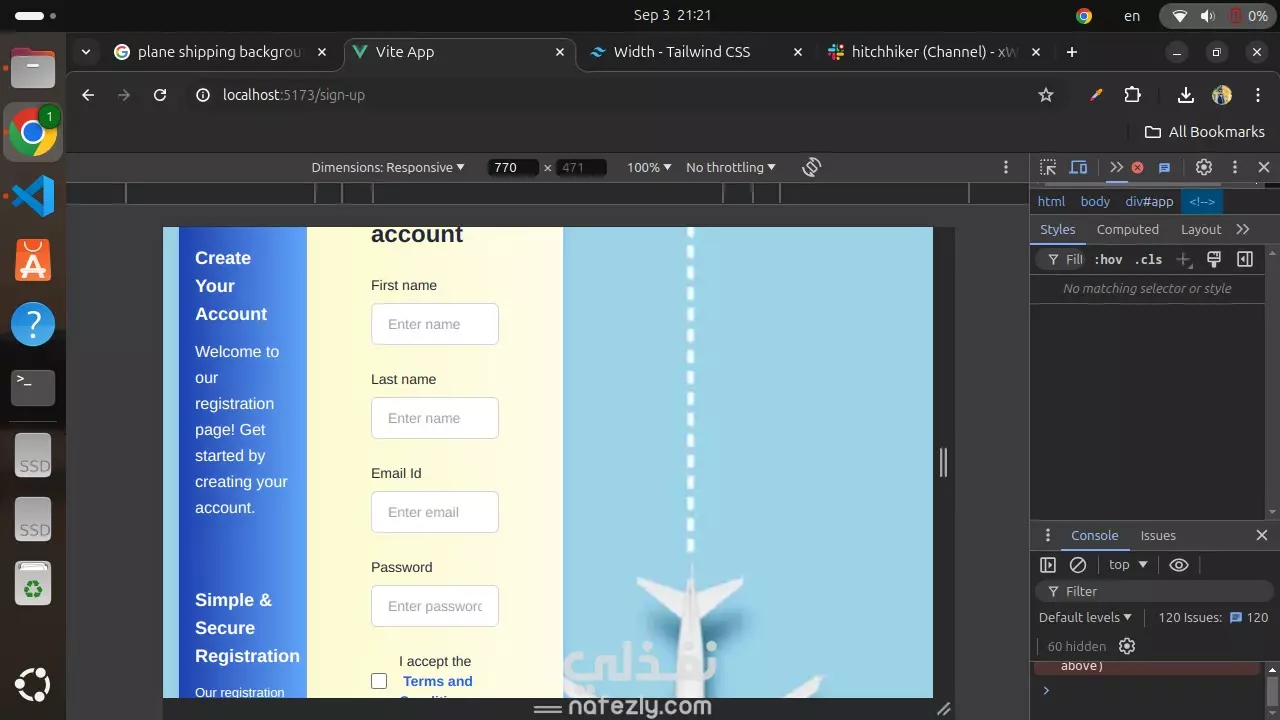Open the 120 issues link
The image size is (1280, 720).
click(1213, 617)
